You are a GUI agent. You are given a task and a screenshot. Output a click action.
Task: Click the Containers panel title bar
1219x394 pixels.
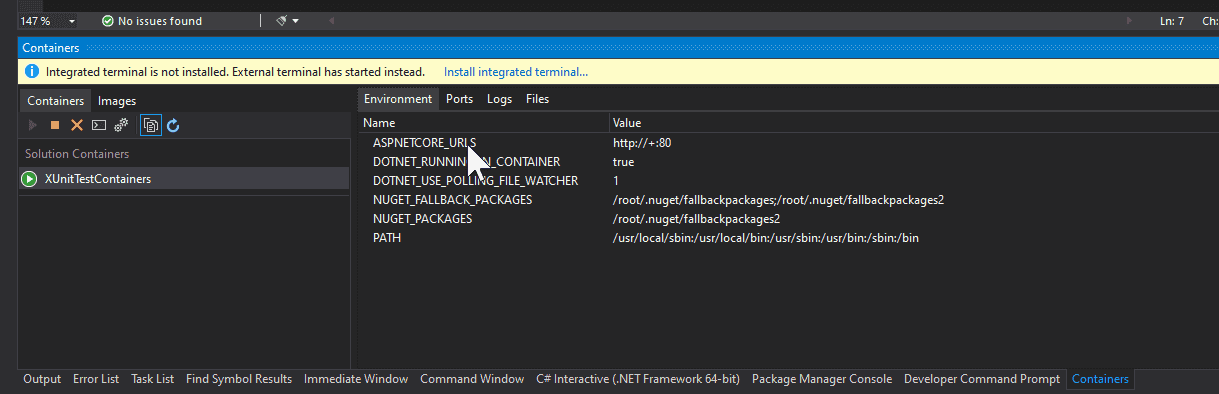pos(618,48)
